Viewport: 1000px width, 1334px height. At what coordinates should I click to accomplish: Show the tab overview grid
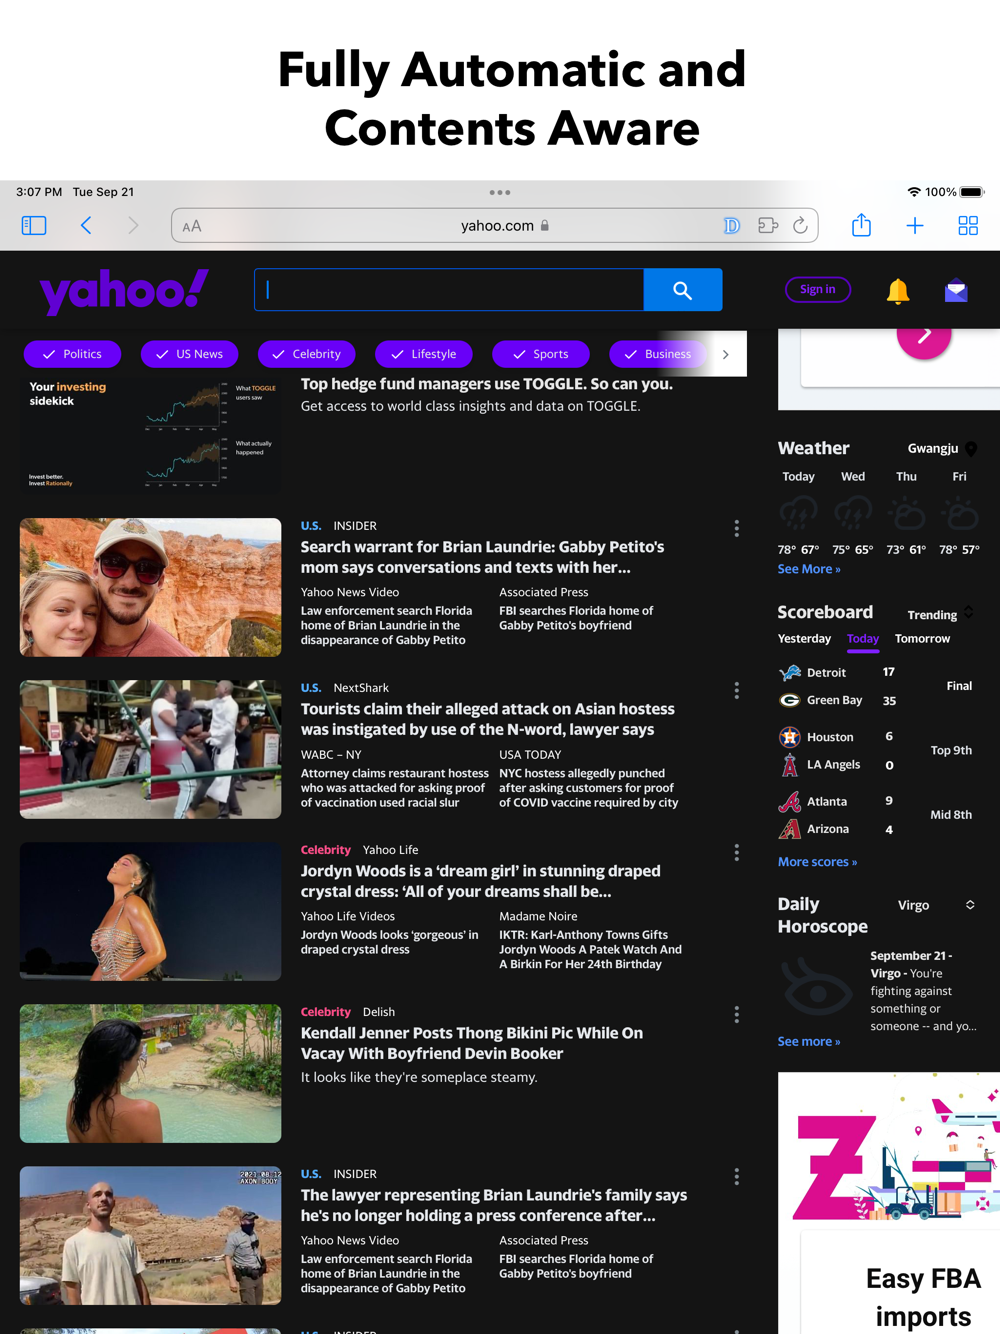968,226
